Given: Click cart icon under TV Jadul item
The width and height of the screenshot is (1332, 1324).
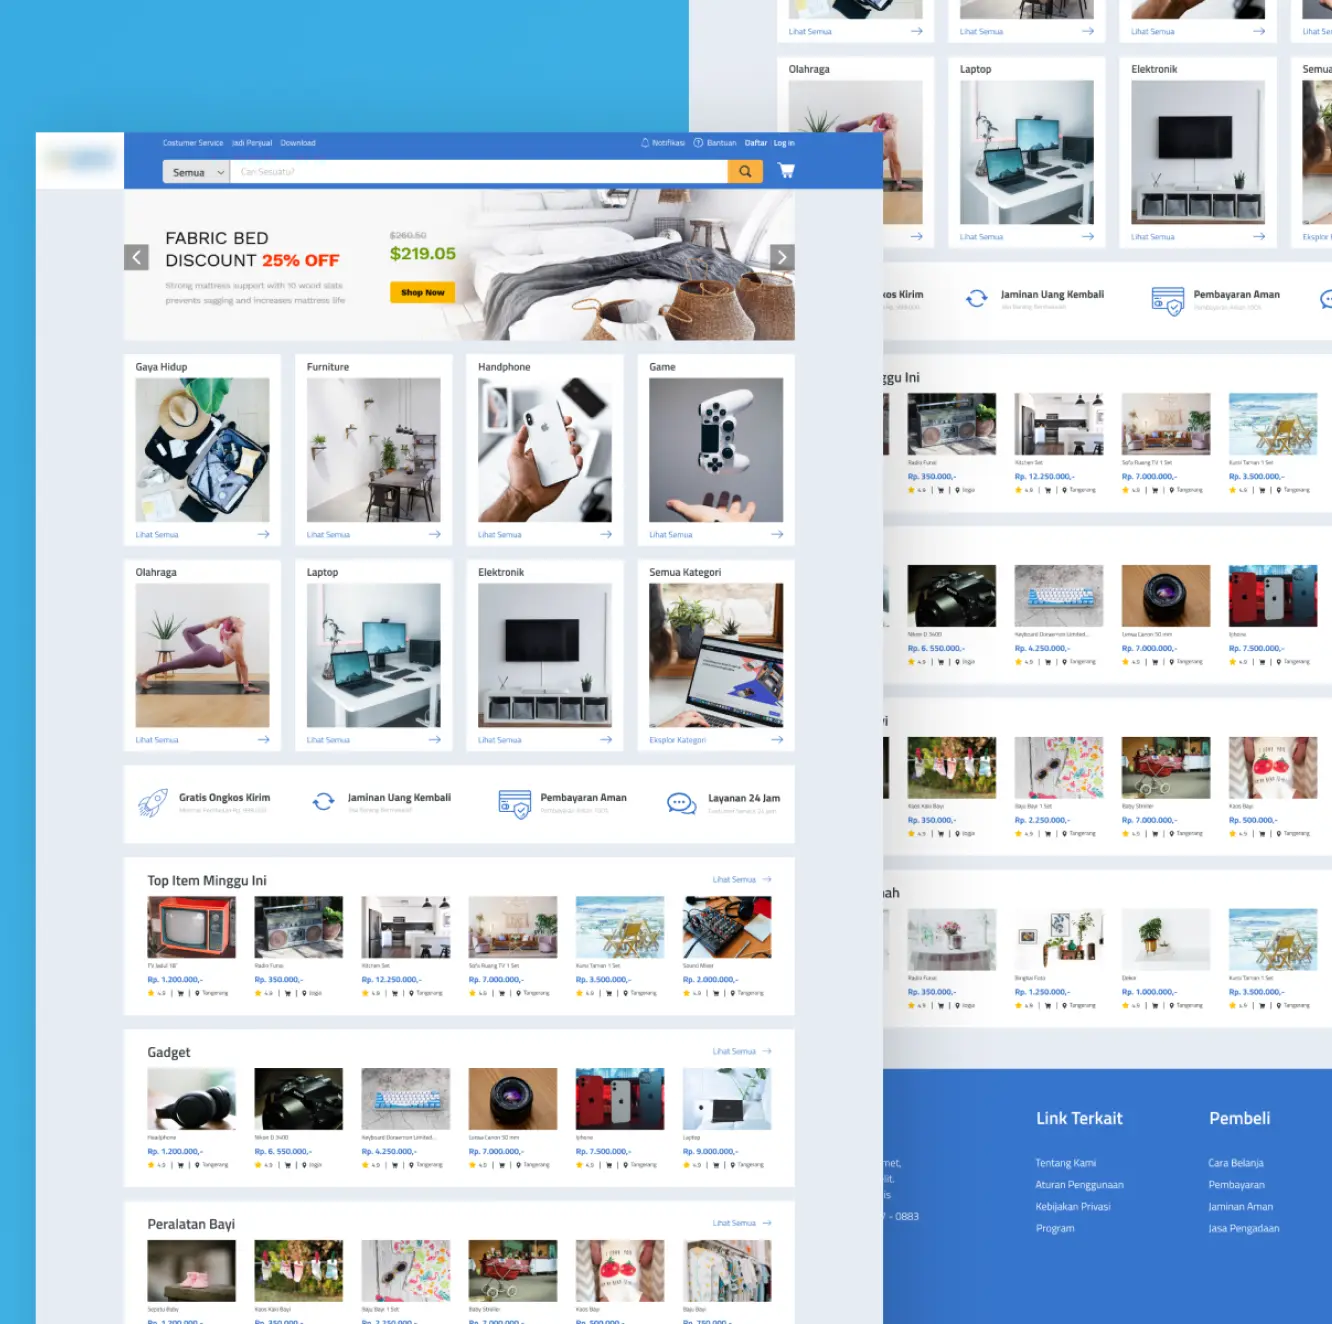Looking at the screenshot, I should pos(181,994).
